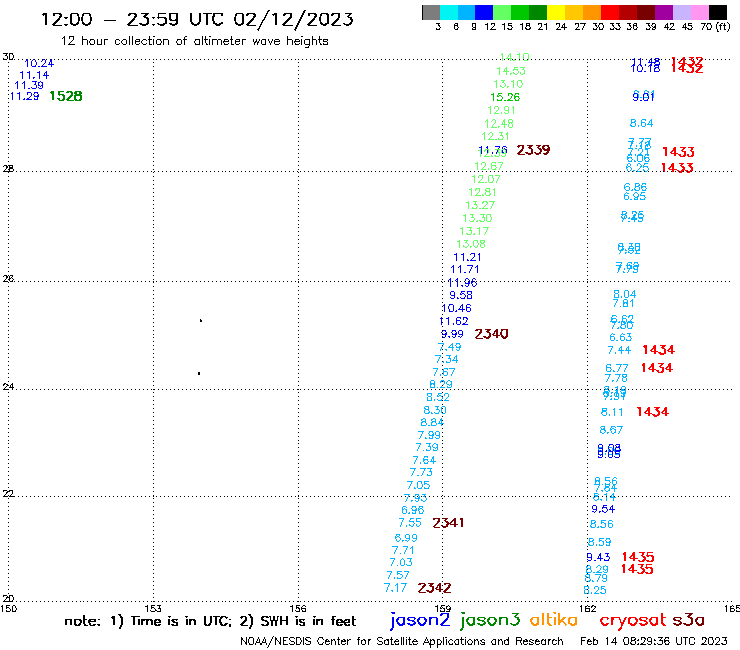
Task: Click the wave height value '8.64'
Action: point(641,124)
